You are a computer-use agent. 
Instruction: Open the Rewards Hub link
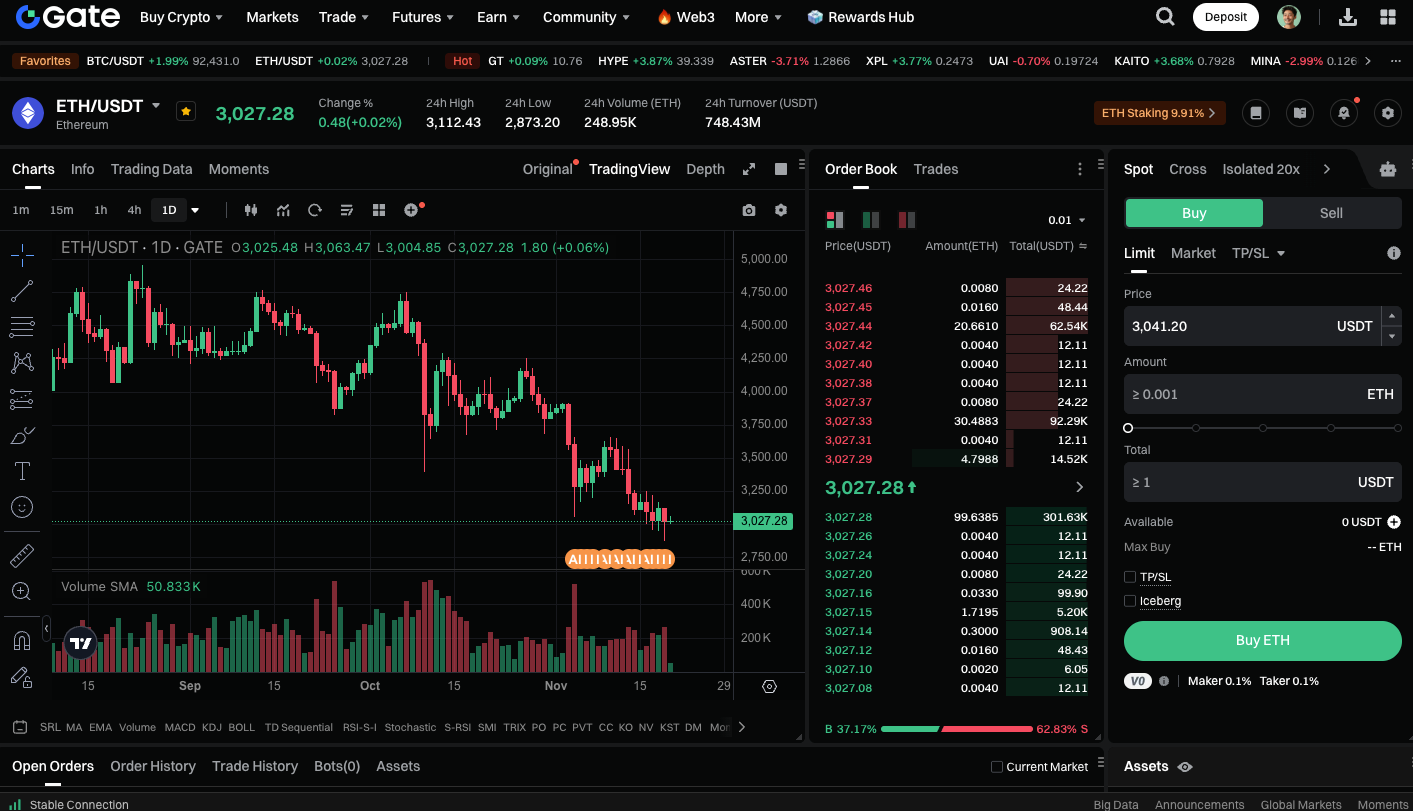pos(860,17)
